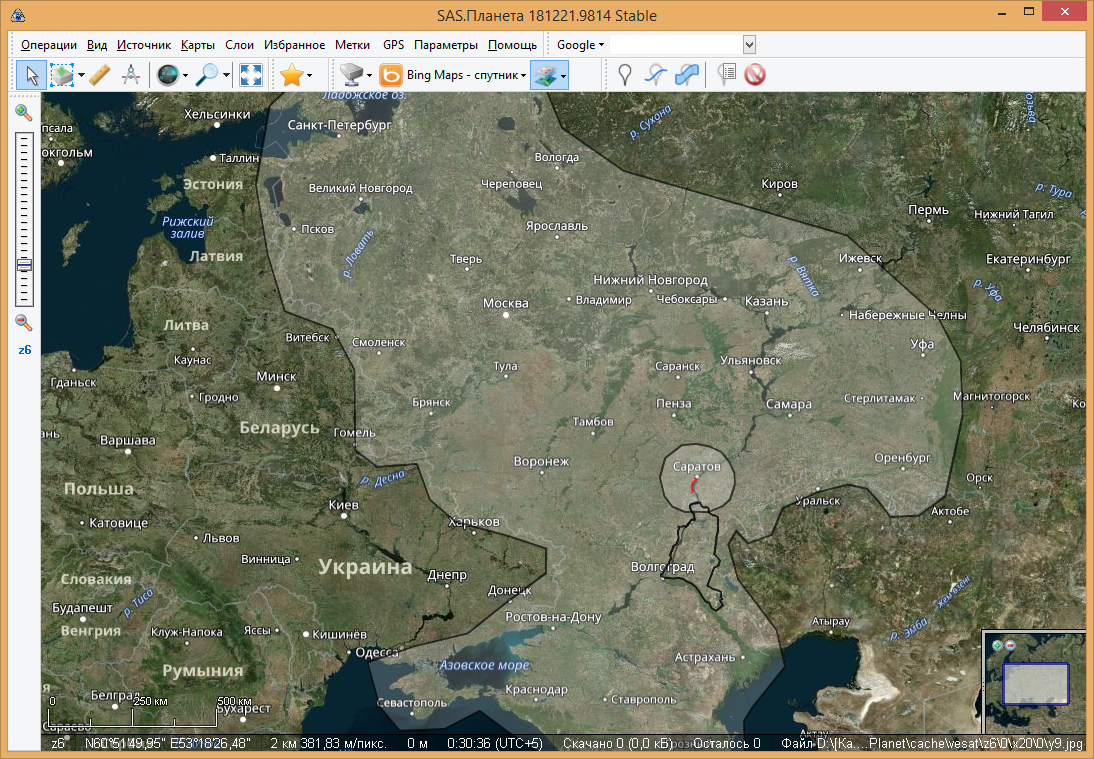The width and height of the screenshot is (1094, 759).
Task: Expand the globe icon dropdown arrow
Action: [x=186, y=75]
